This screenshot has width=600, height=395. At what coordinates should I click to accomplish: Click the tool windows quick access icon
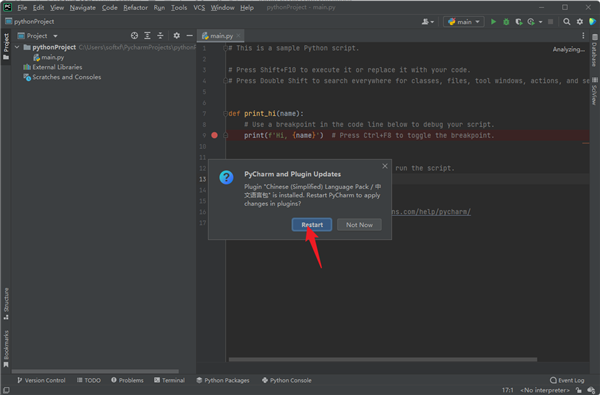[x=6, y=390]
